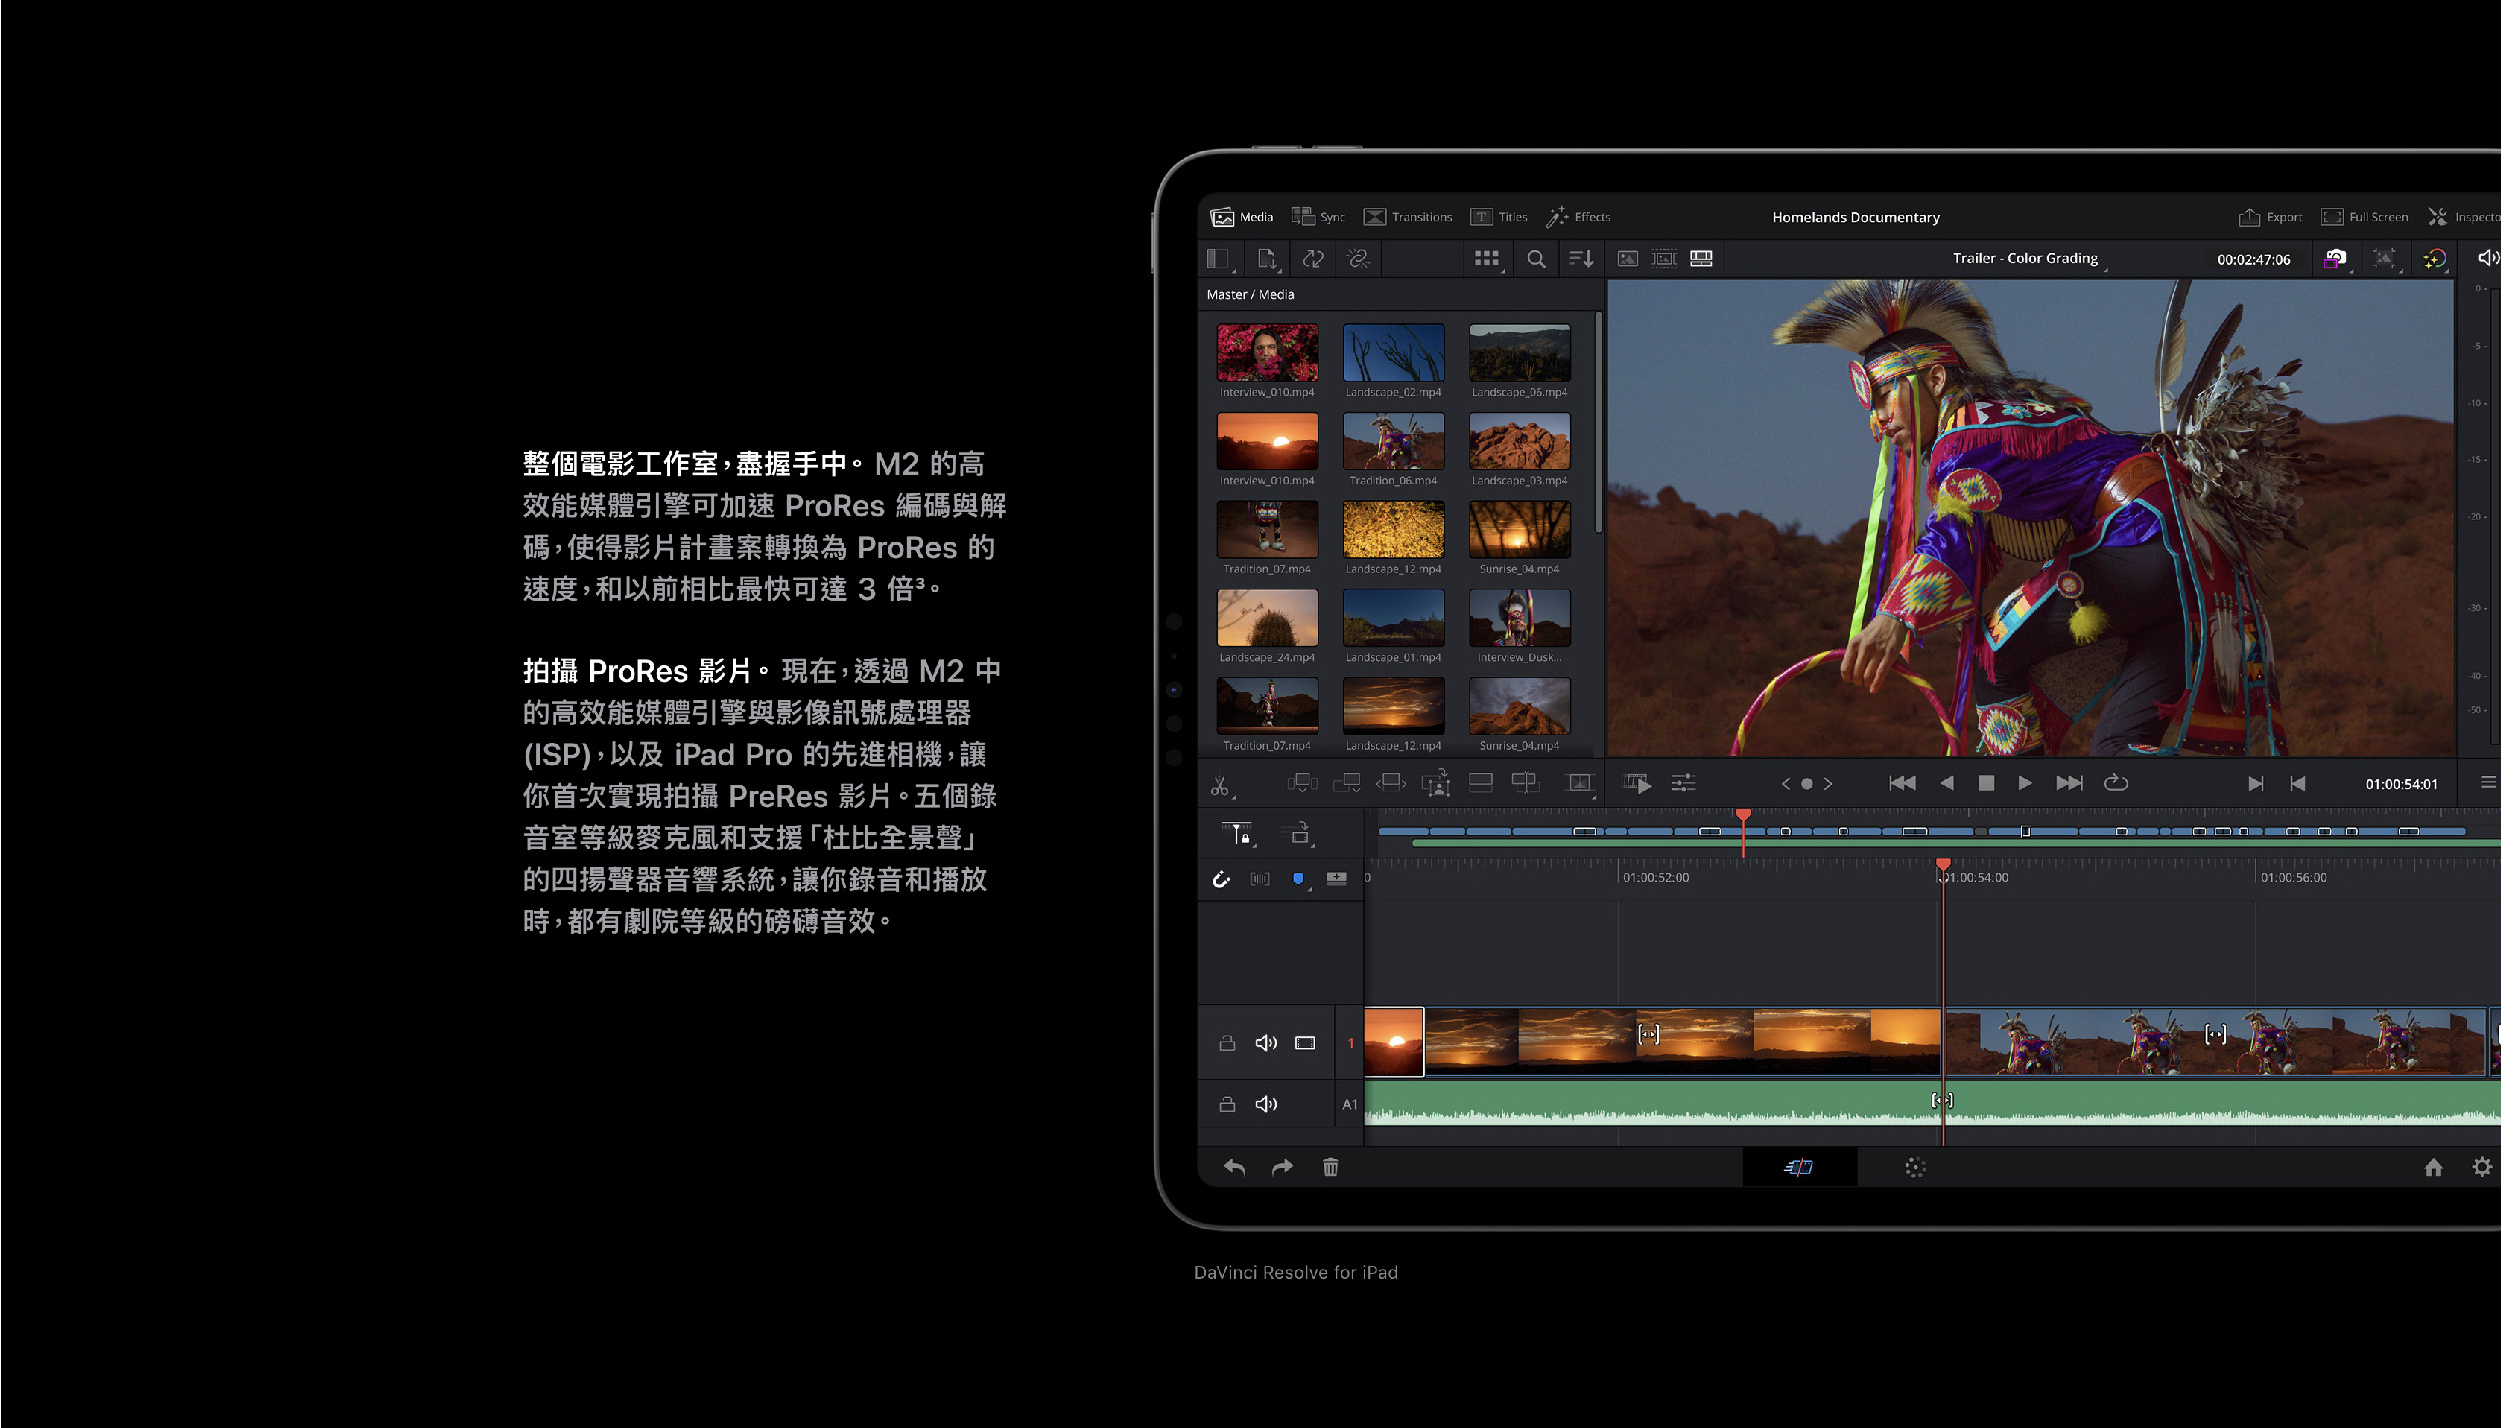Click the Place on Top icon
Screen dimensions: 2501x1428
[1480, 783]
